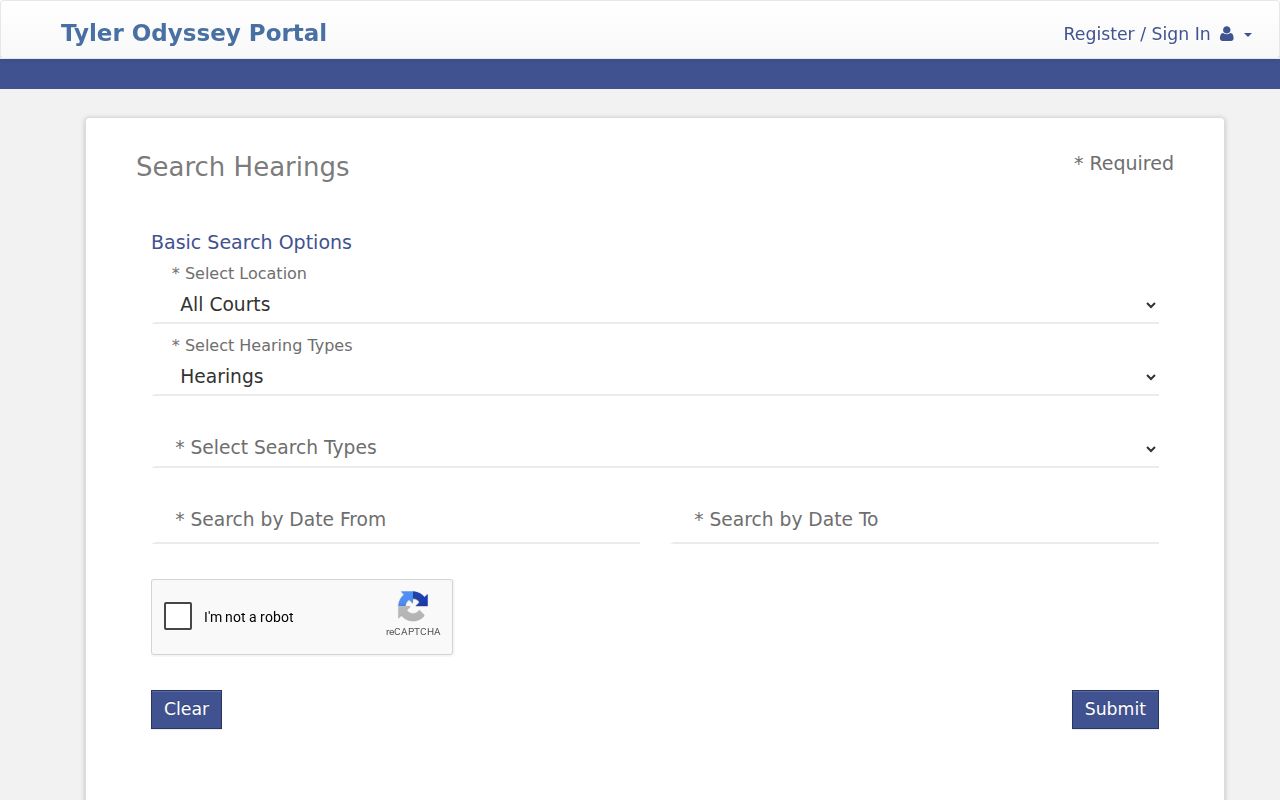This screenshot has width=1280, height=800.
Task: Click the Select Hearing Types field label
Action: click(262, 345)
